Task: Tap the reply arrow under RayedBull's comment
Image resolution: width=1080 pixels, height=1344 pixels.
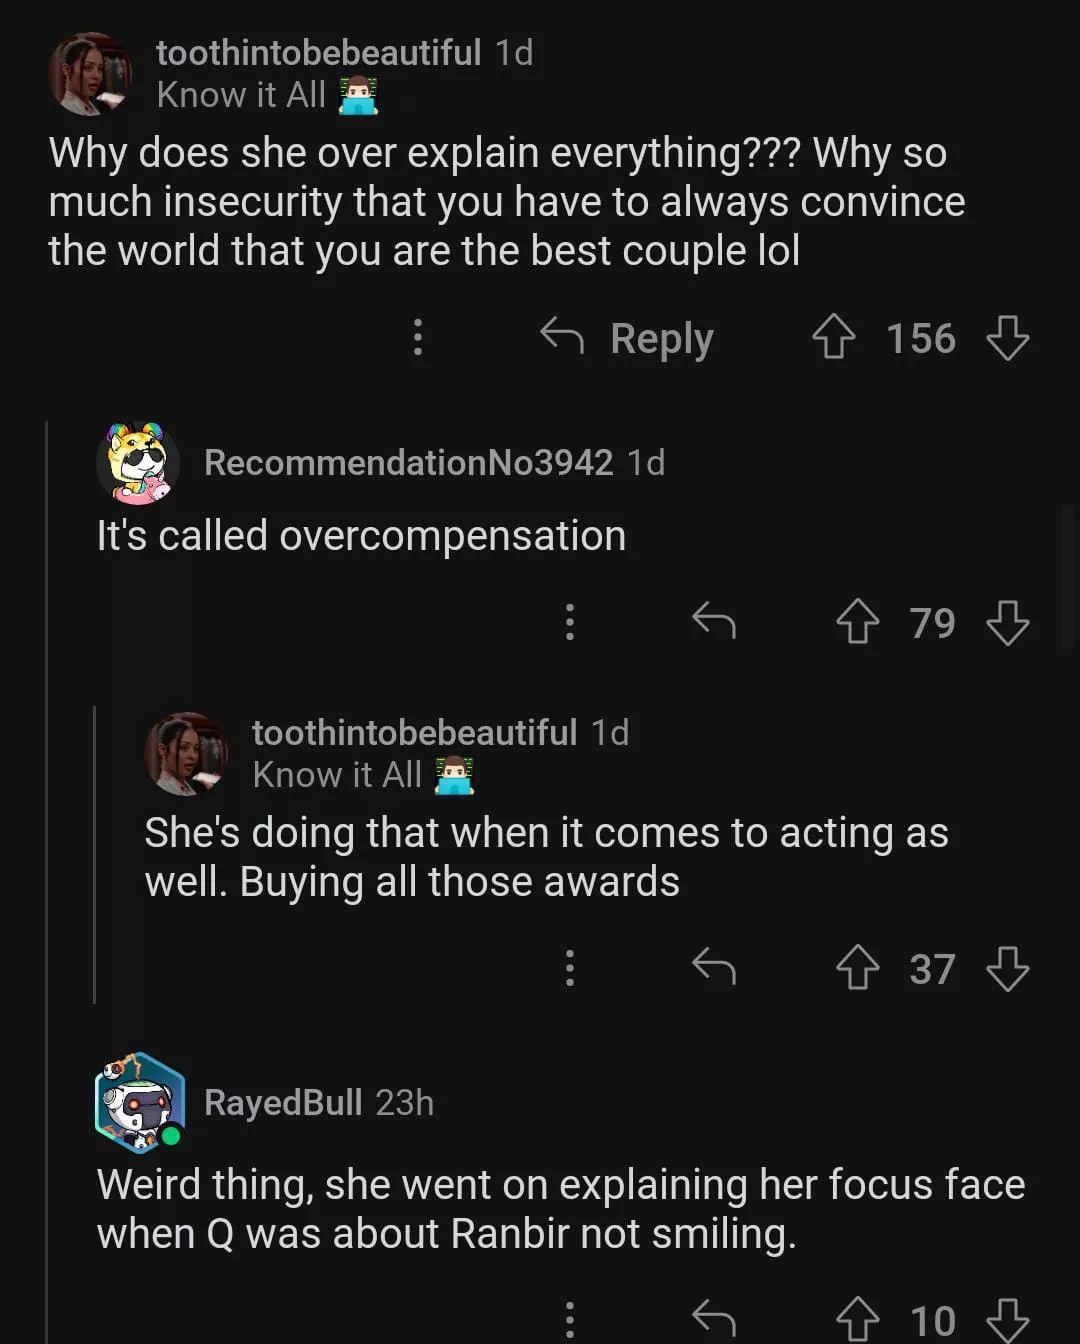Action: (x=714, y=1320)
